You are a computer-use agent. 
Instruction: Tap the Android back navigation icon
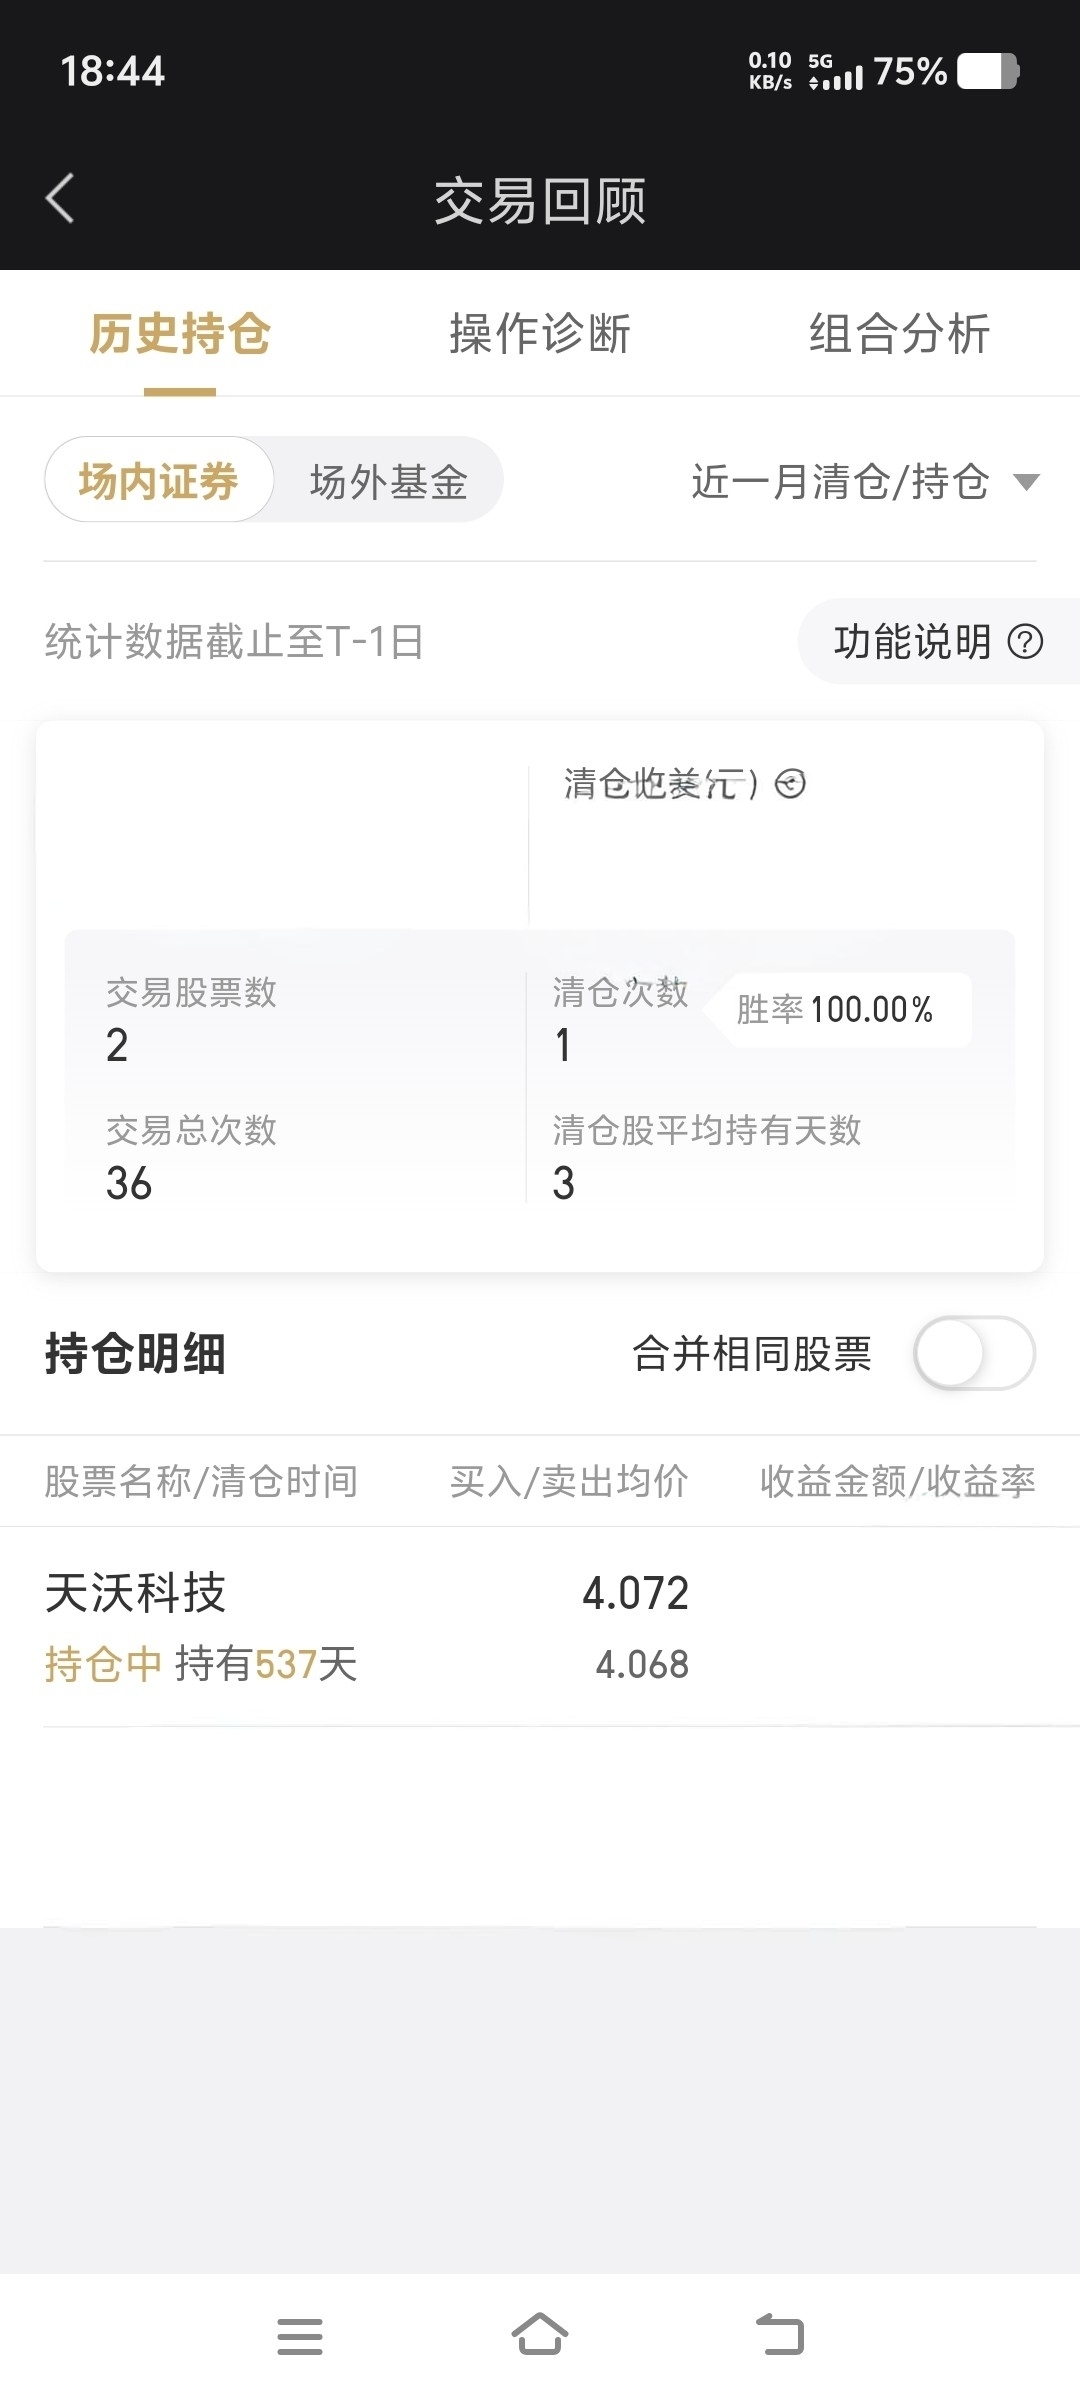(780, 2334)
